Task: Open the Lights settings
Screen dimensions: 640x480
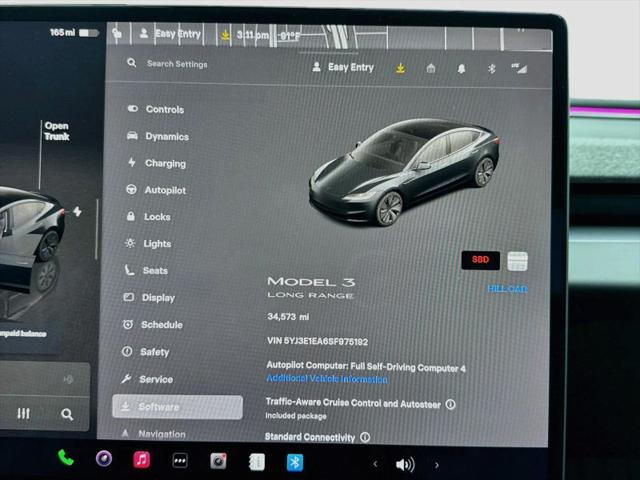Action: click(148, 244)
